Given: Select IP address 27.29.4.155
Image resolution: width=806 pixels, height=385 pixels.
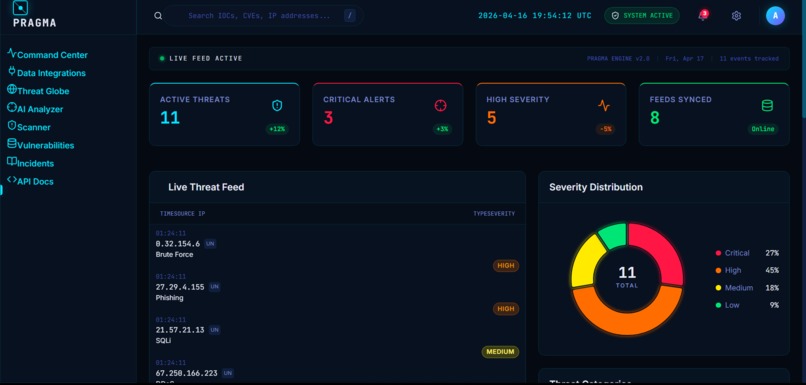Looking at the screenshot, I should point(180,287).
